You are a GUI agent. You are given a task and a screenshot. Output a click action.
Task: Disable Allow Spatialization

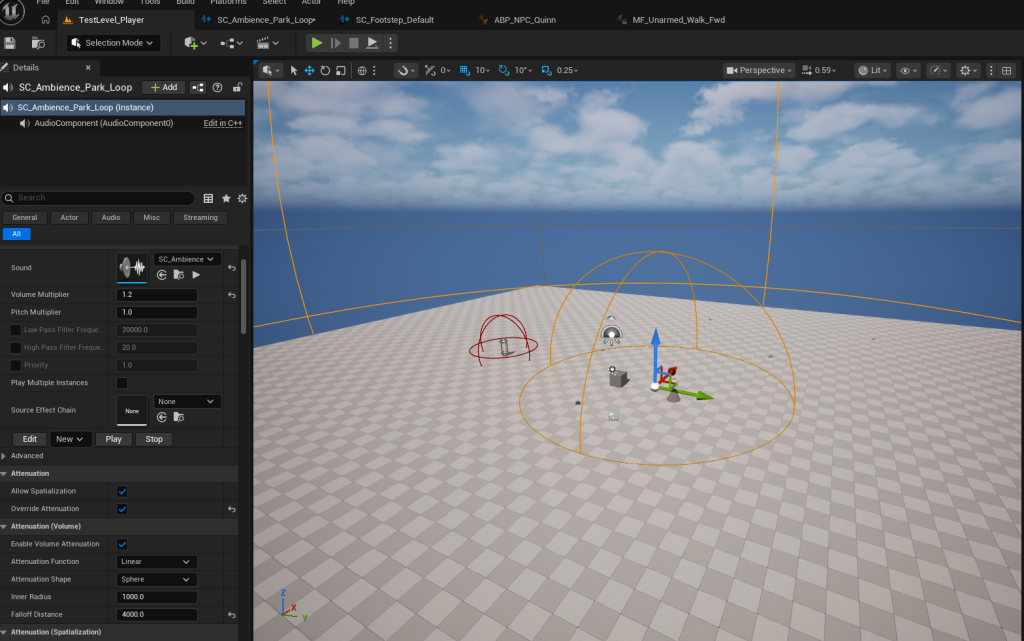click(122, 491)
